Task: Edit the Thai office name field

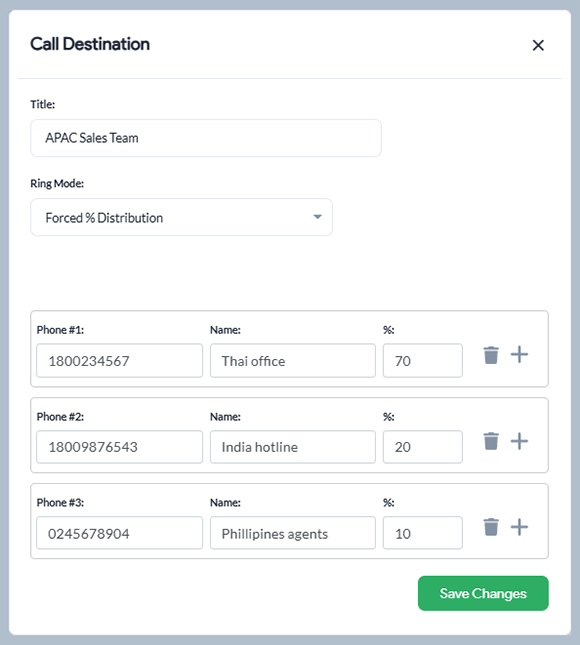Action: [292, 361]
